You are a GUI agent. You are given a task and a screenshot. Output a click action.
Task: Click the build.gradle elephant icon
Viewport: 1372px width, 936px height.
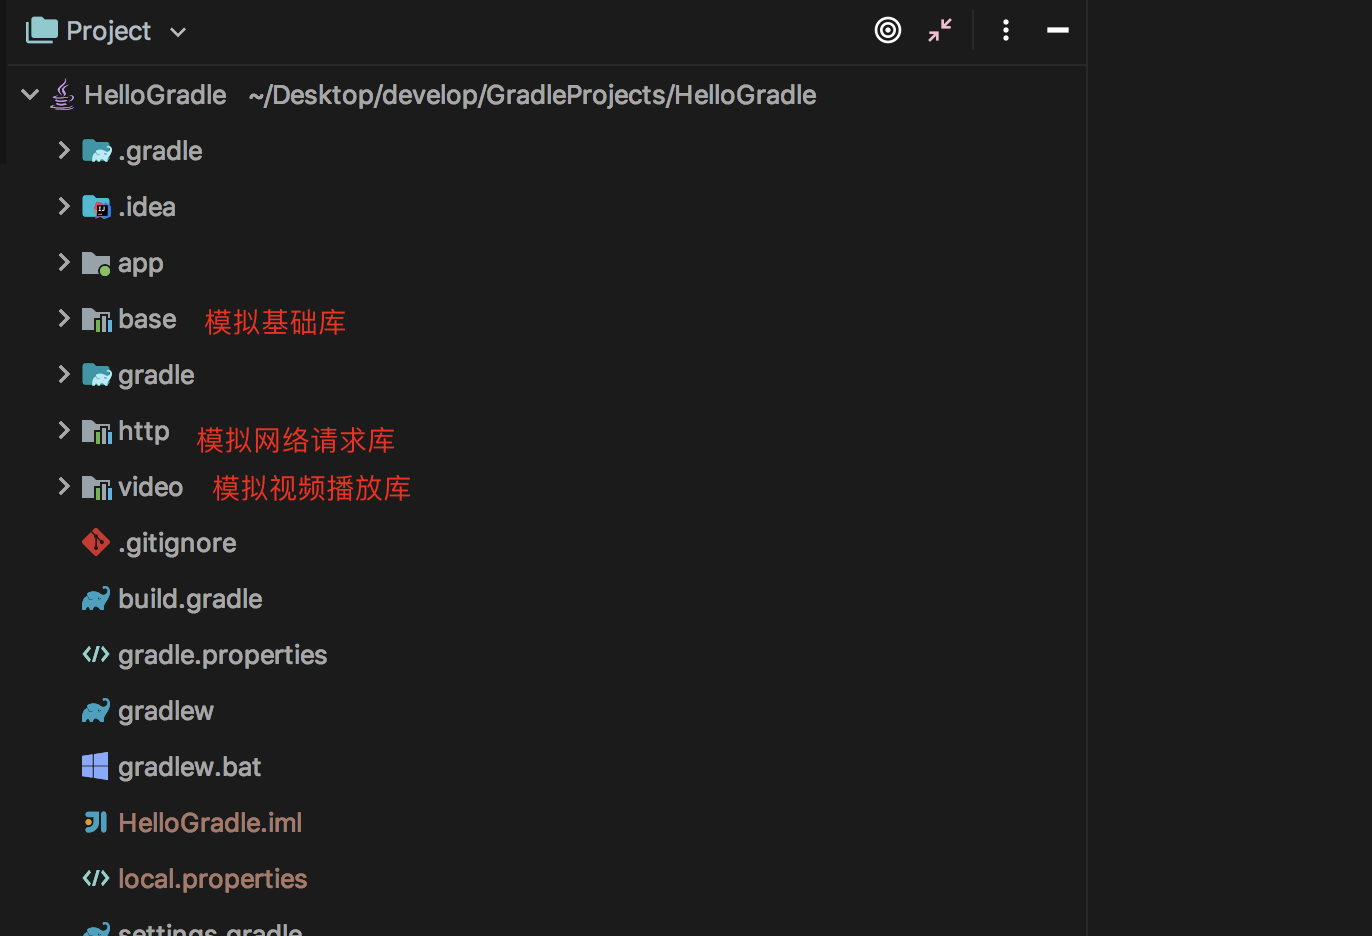coord(96,599)
